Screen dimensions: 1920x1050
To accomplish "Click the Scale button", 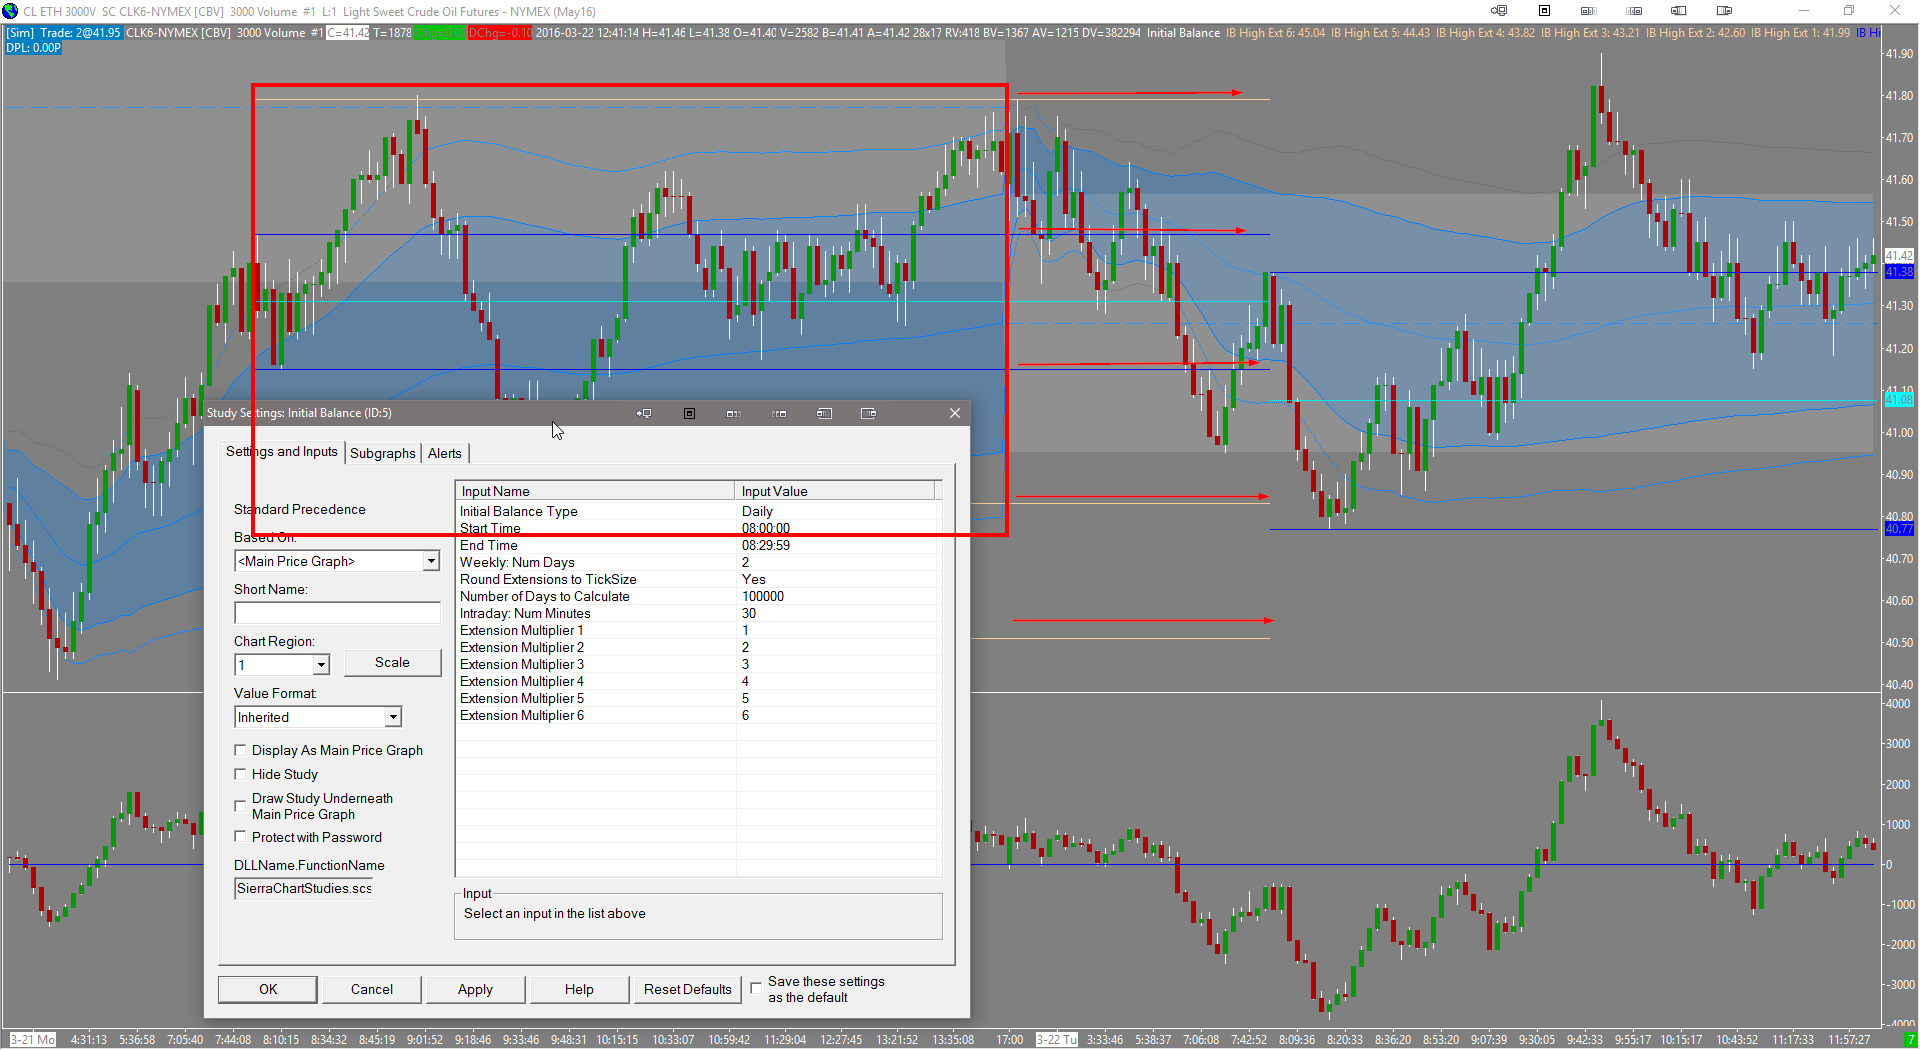I will (392, 663).
